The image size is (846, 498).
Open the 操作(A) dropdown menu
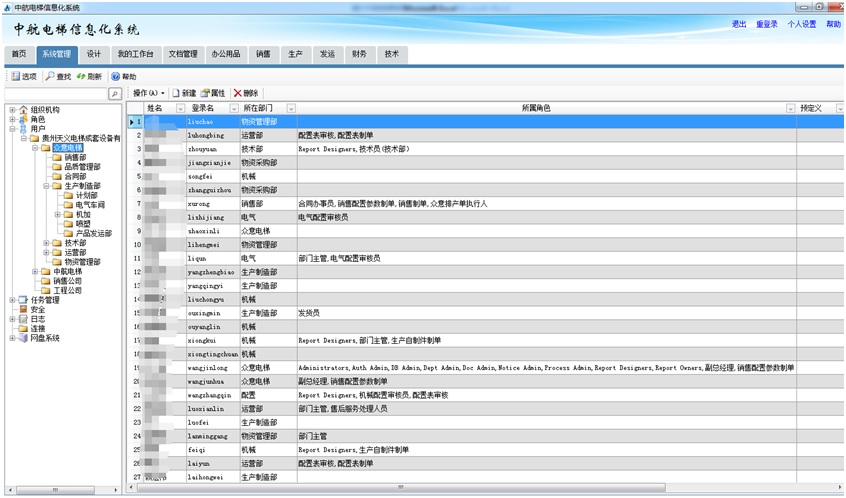point(149,93)
